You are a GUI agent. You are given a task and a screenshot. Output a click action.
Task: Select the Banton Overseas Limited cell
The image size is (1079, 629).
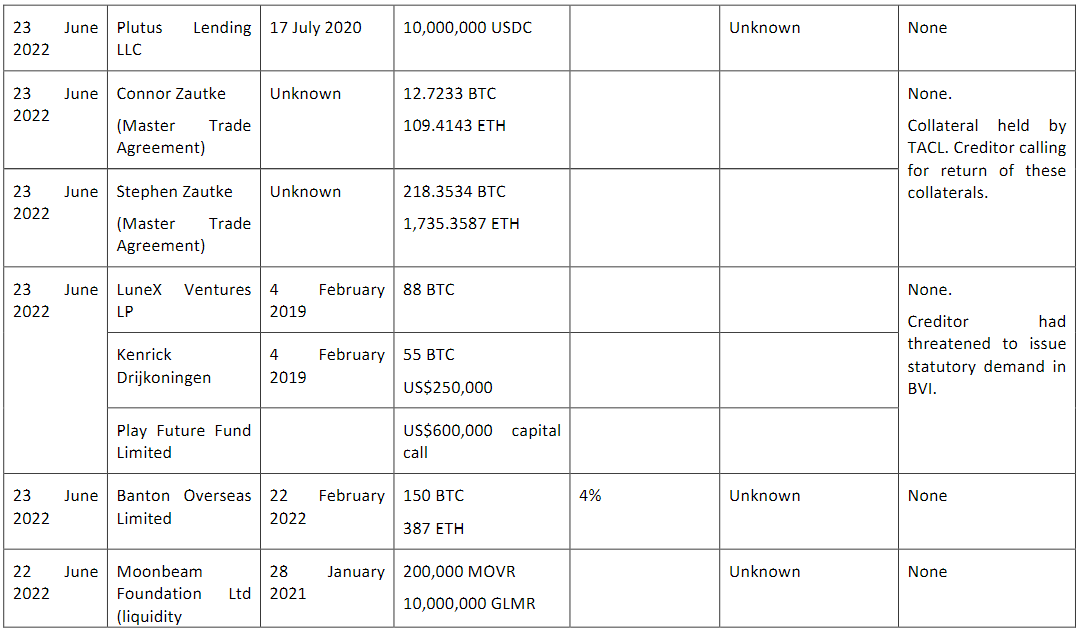(184, 511)
